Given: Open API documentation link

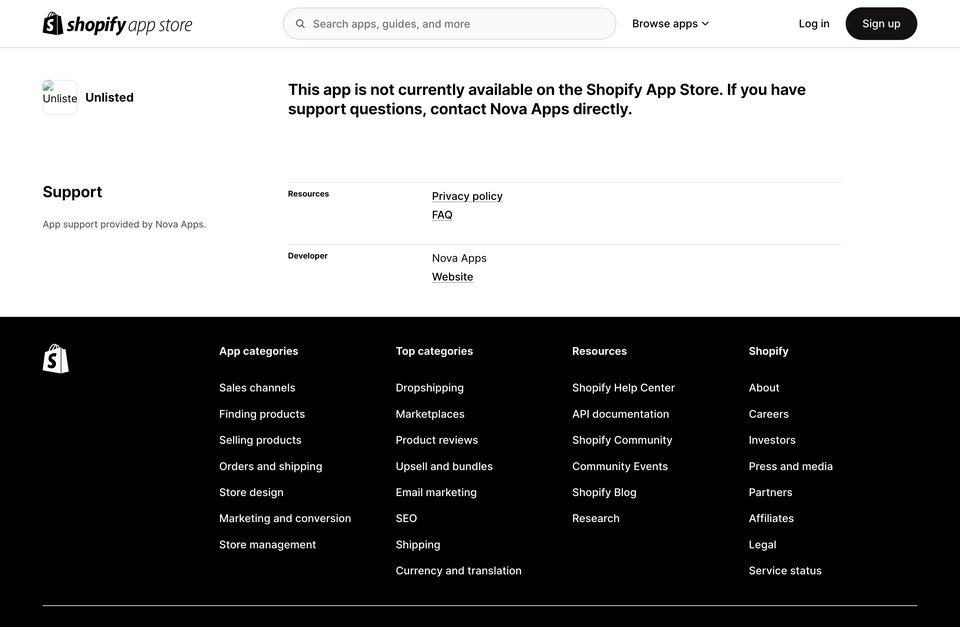Looking at the screenshot, I should pyautogui.click(x=620, y=414).
